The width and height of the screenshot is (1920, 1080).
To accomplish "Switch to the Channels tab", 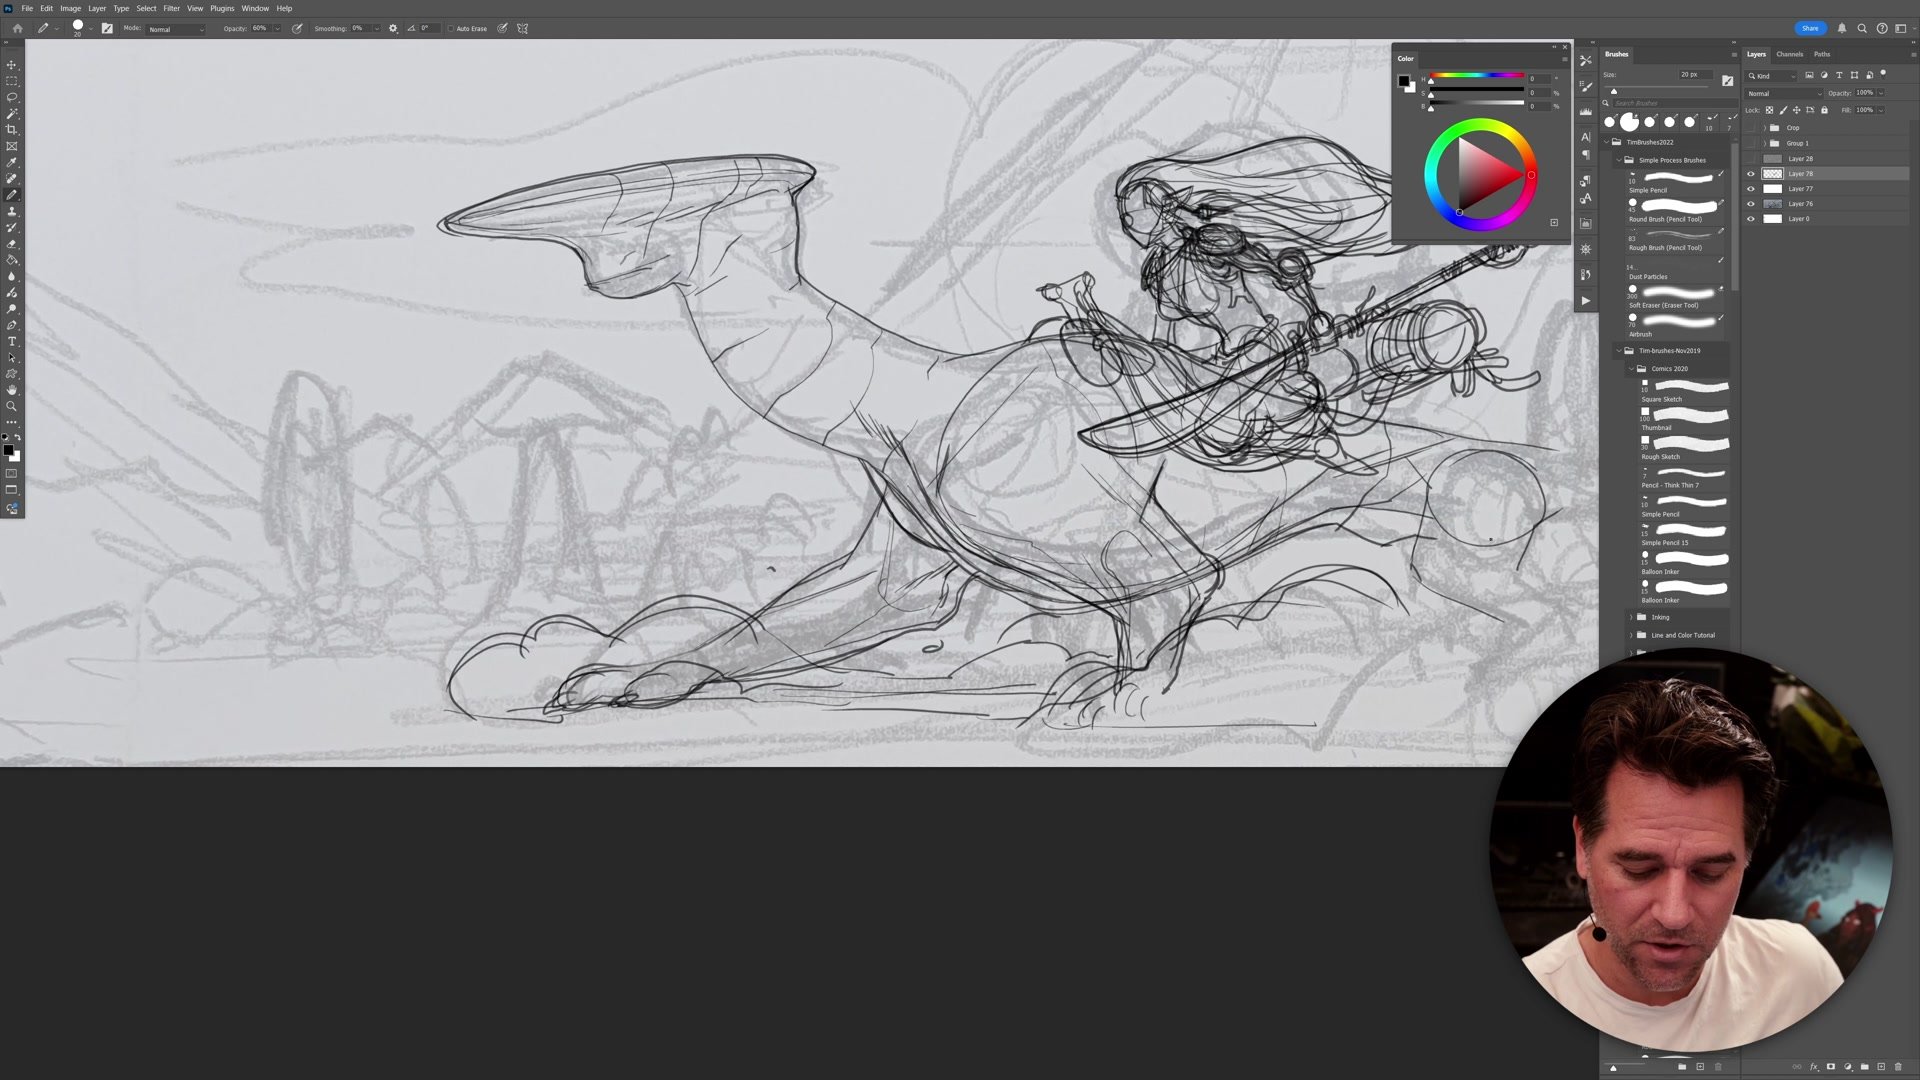I will [1789, 54].
